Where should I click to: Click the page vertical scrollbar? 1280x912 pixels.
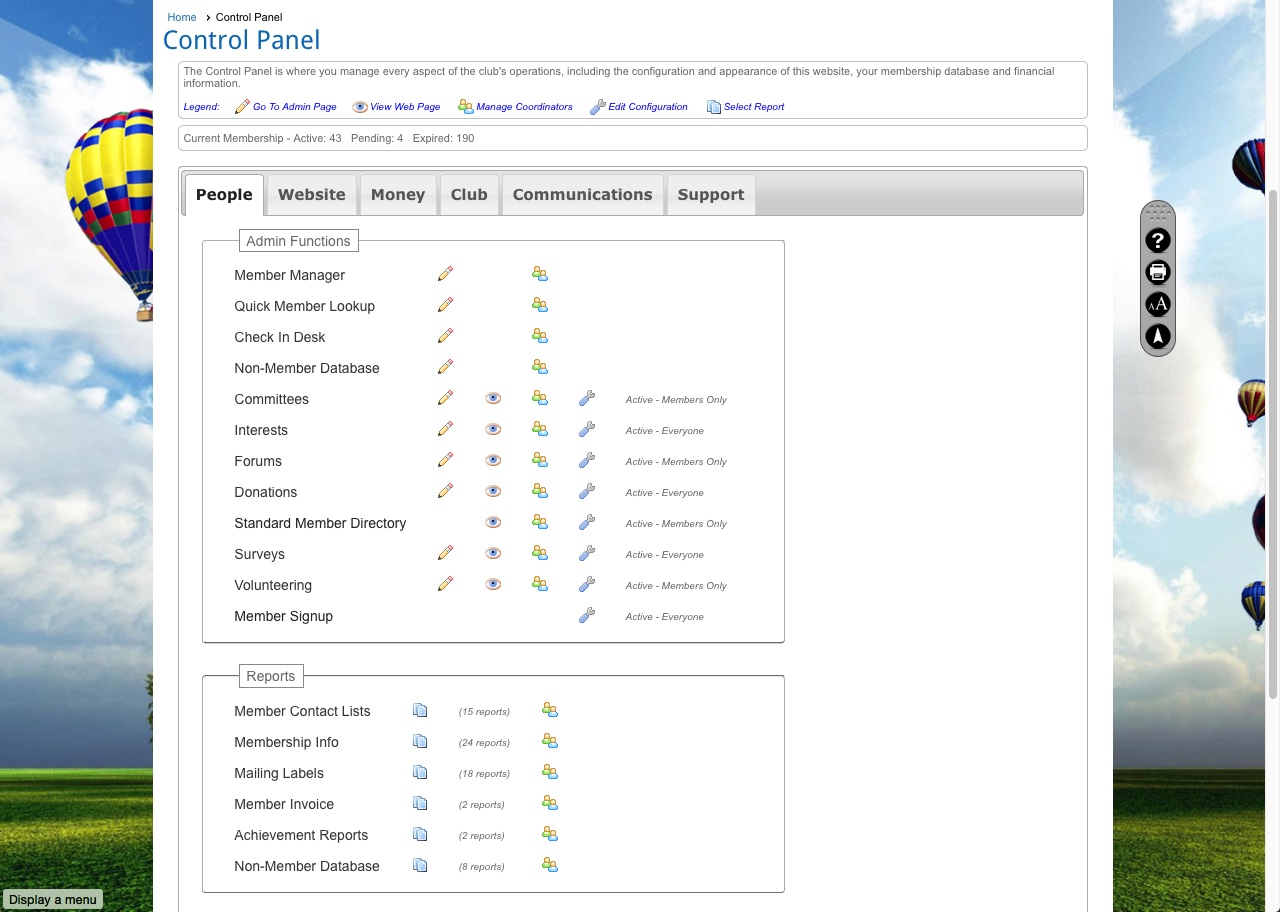click(1272, 440)
